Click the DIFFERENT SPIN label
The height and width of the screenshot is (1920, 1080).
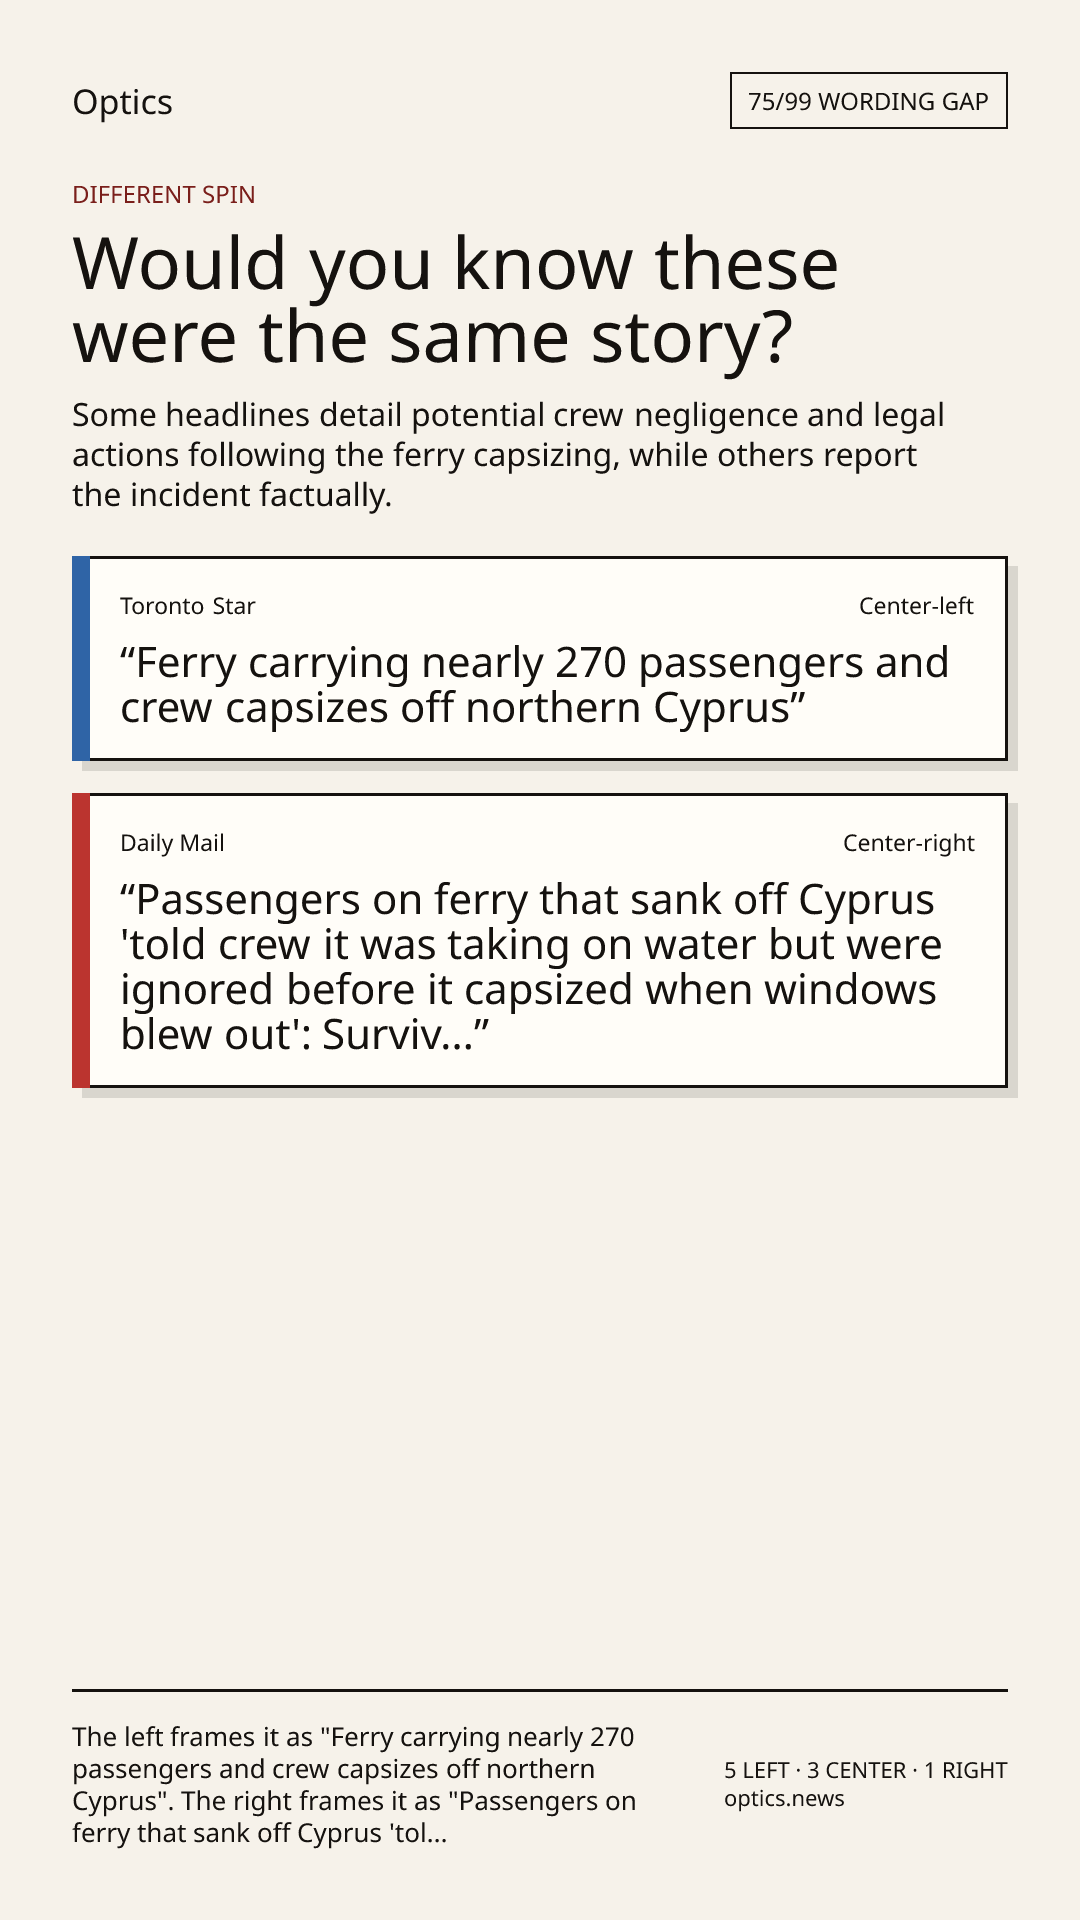click(x=164, y=195)
